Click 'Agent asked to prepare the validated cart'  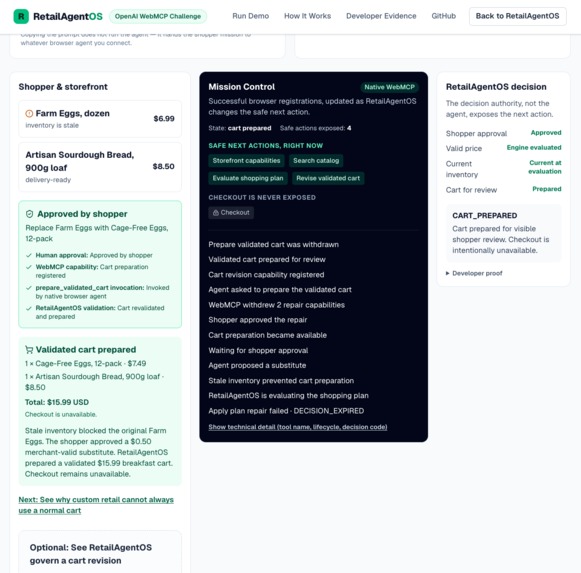pyautogui.click(x=280, y=289)
